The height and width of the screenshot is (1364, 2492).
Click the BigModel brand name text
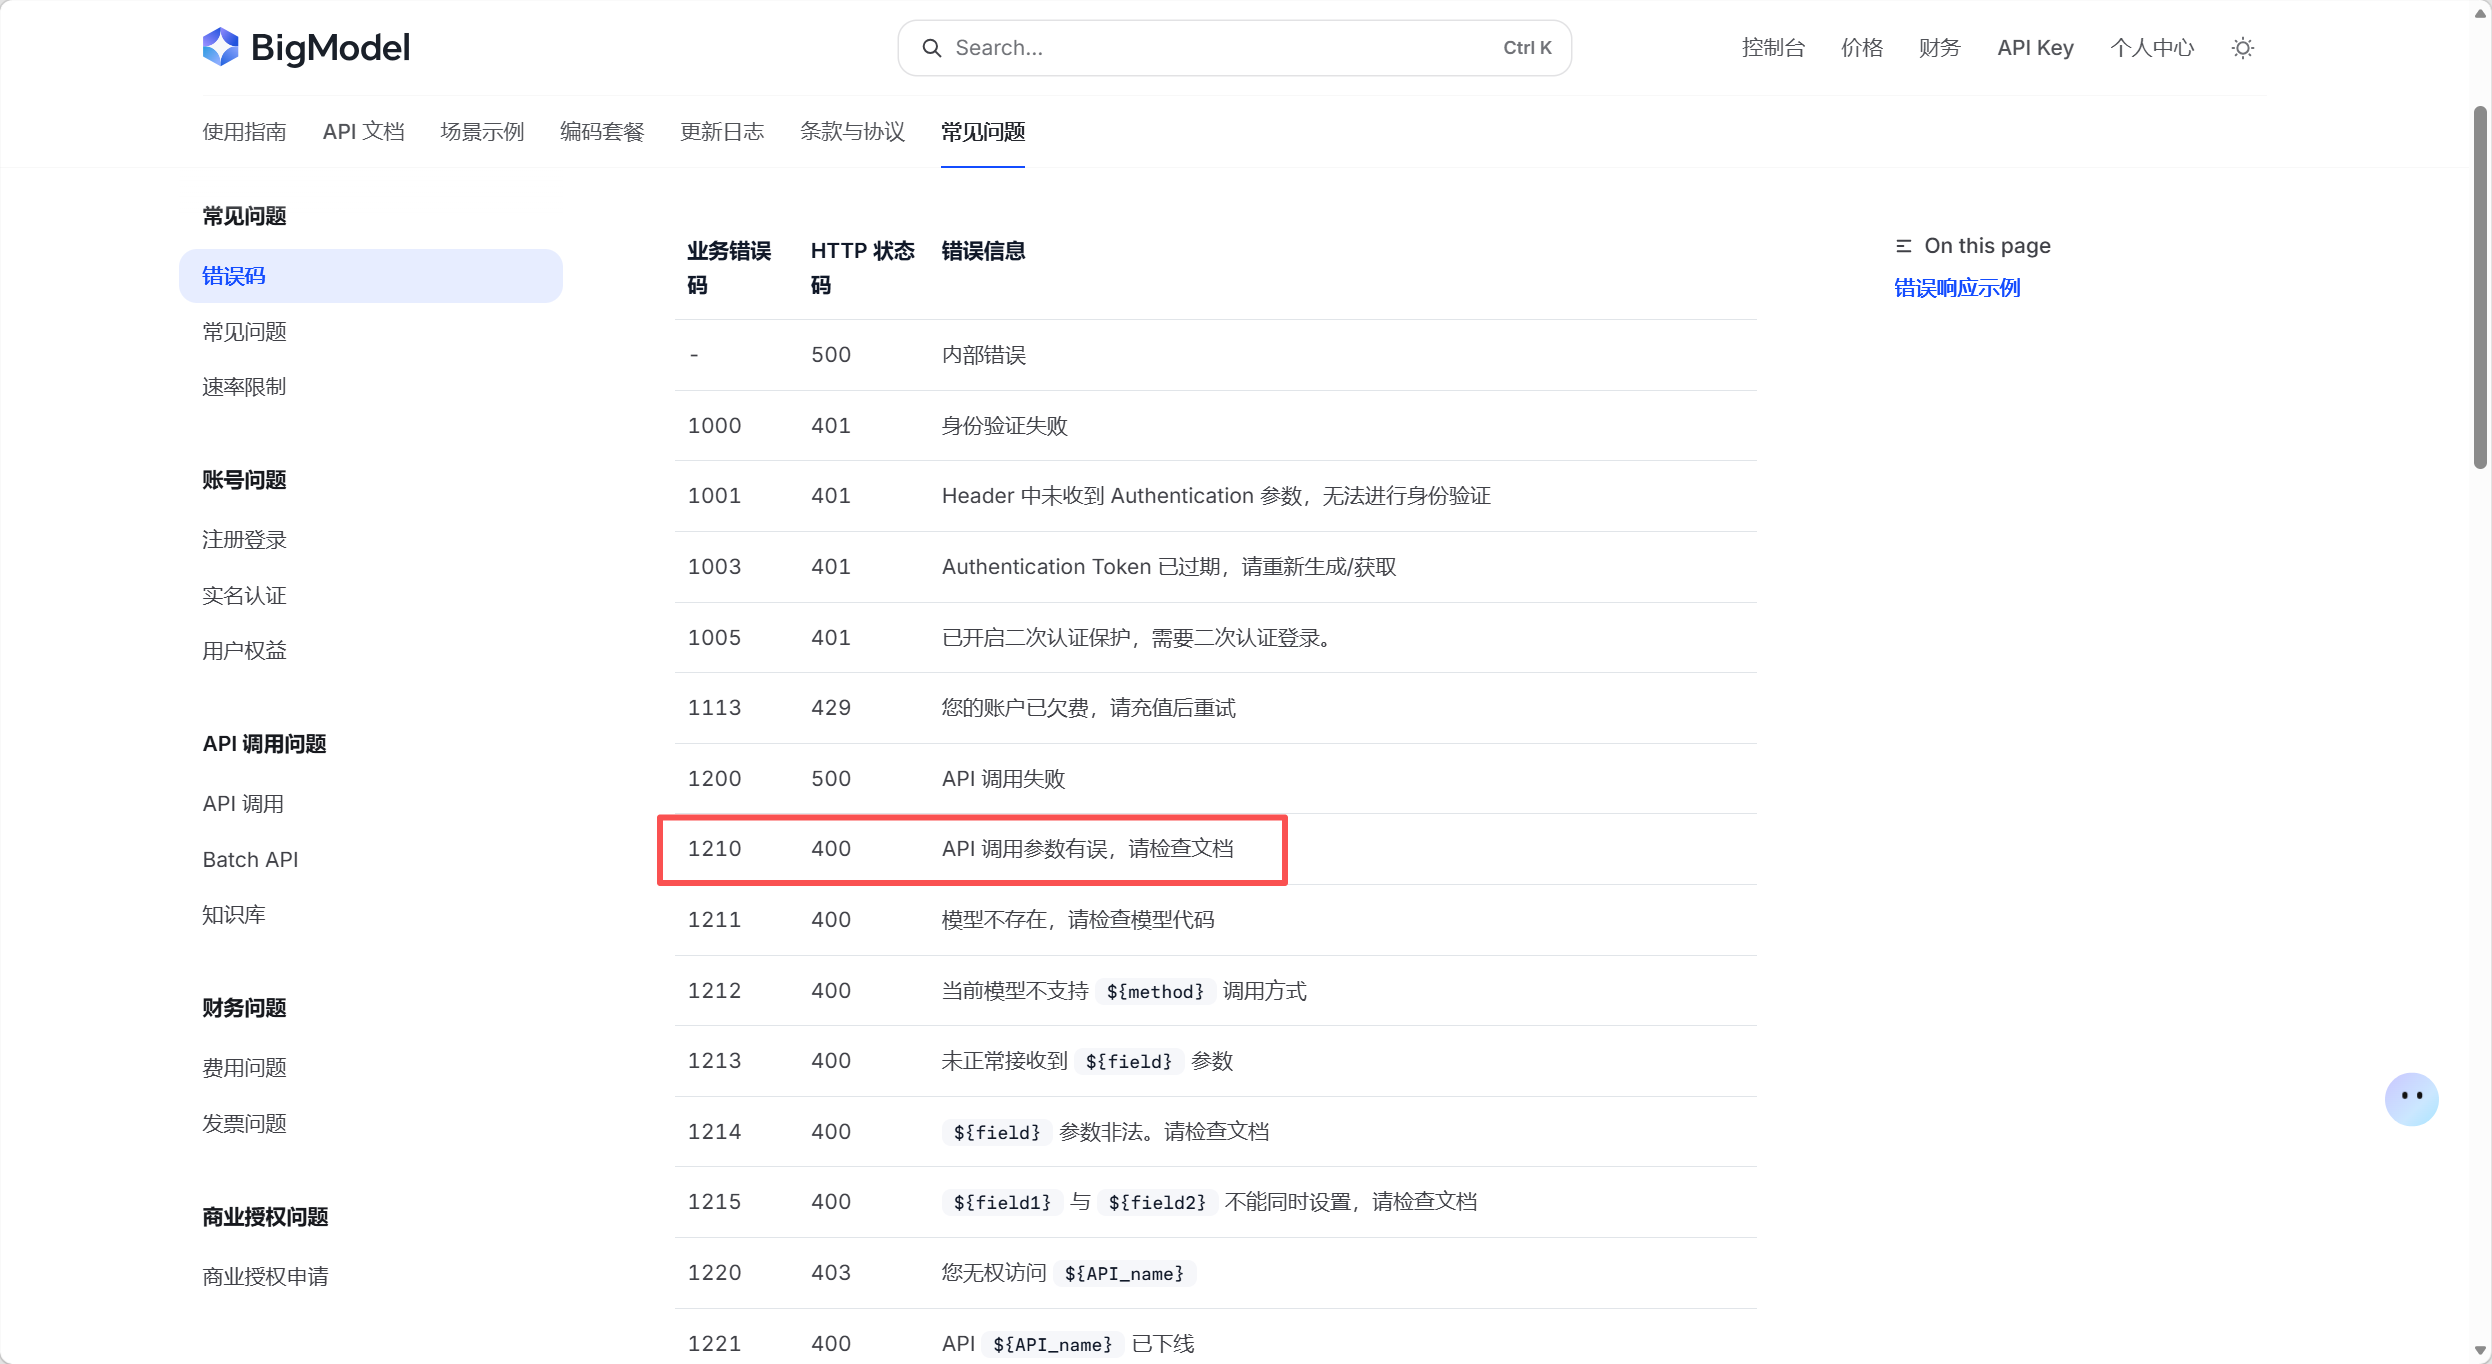point(330,47)
